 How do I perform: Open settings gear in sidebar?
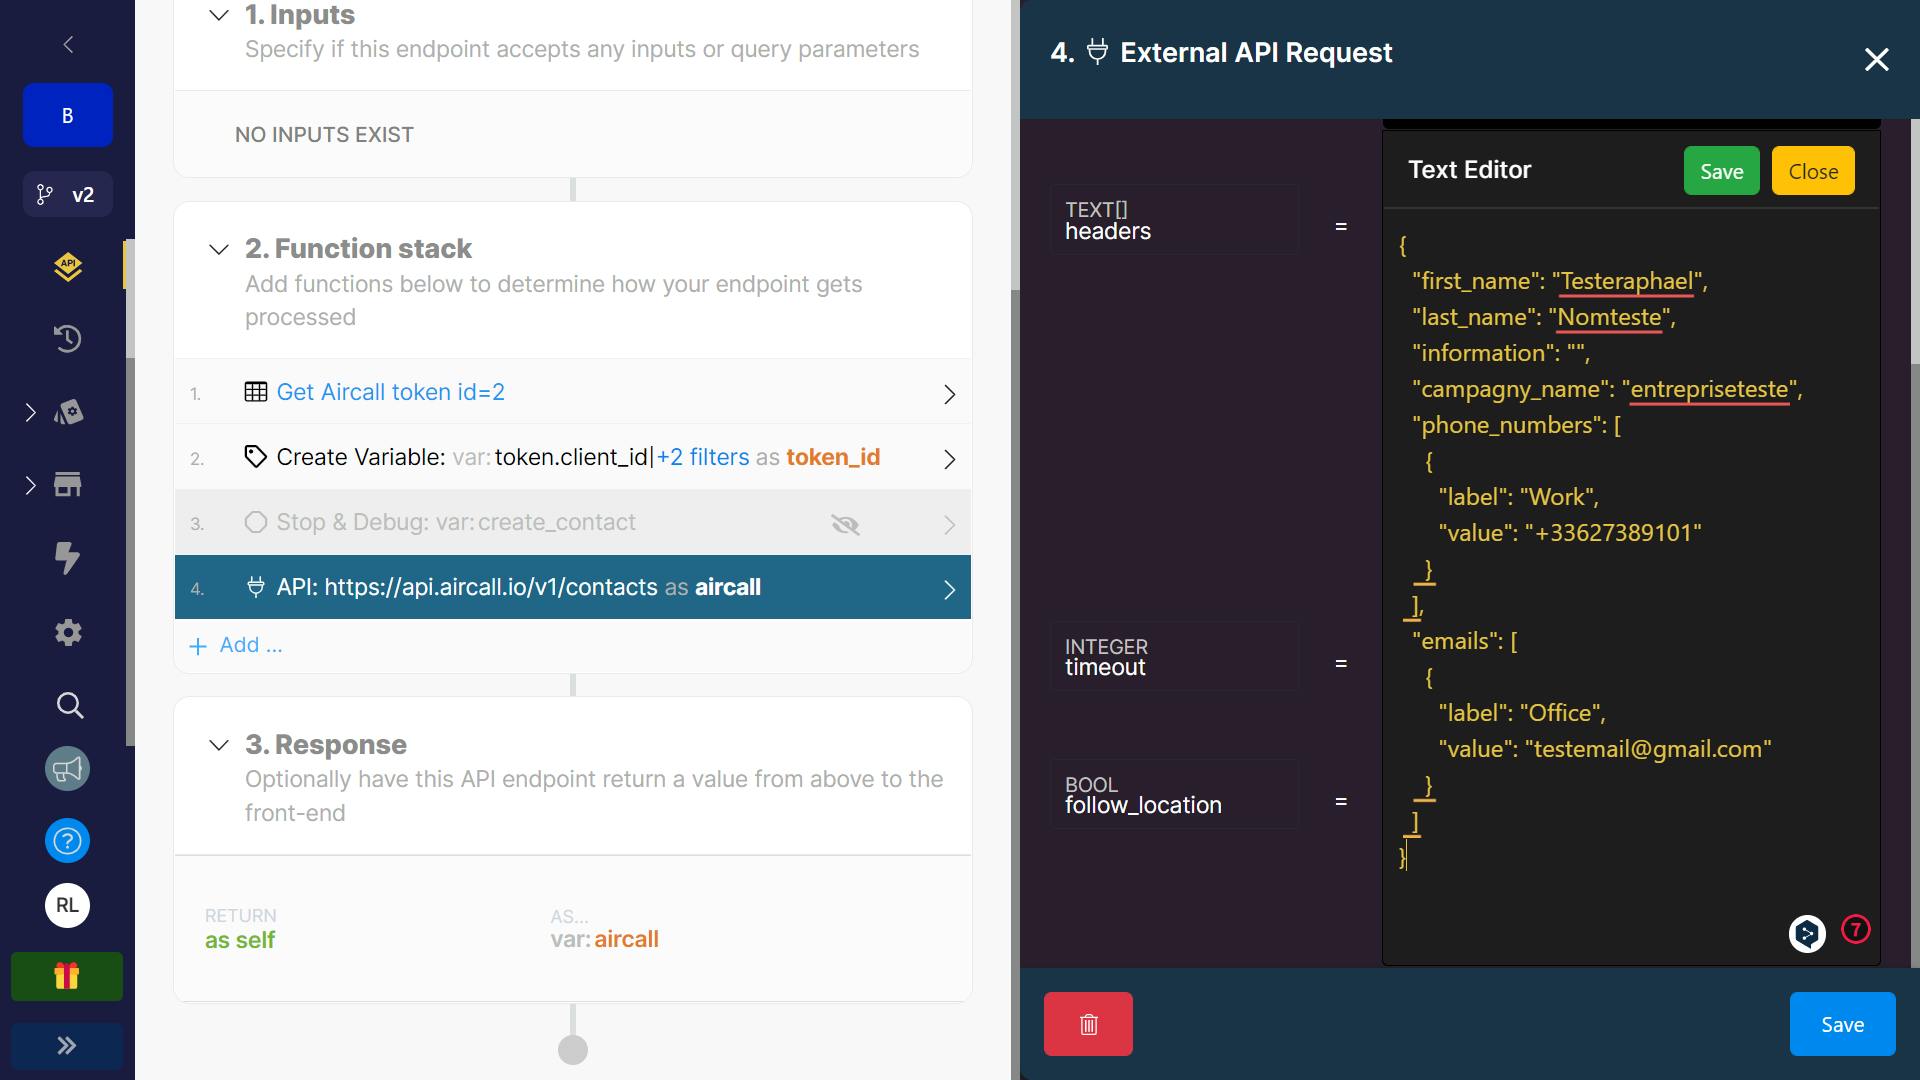click(68, 632)
